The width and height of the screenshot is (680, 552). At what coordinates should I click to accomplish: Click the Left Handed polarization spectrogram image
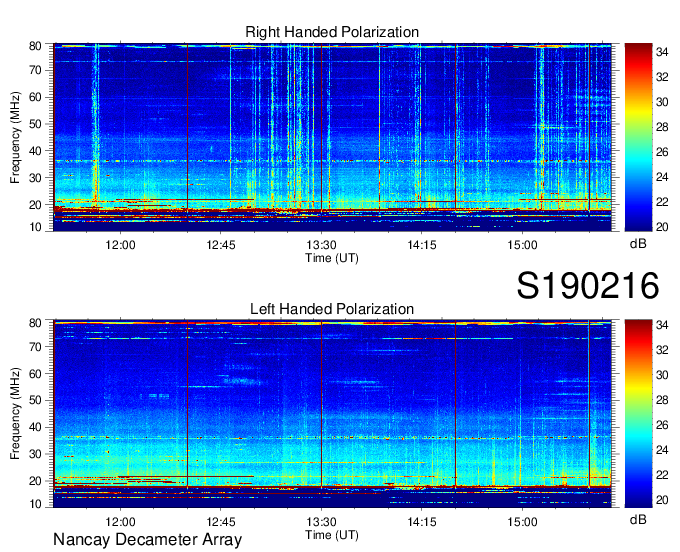pos(332,414)
